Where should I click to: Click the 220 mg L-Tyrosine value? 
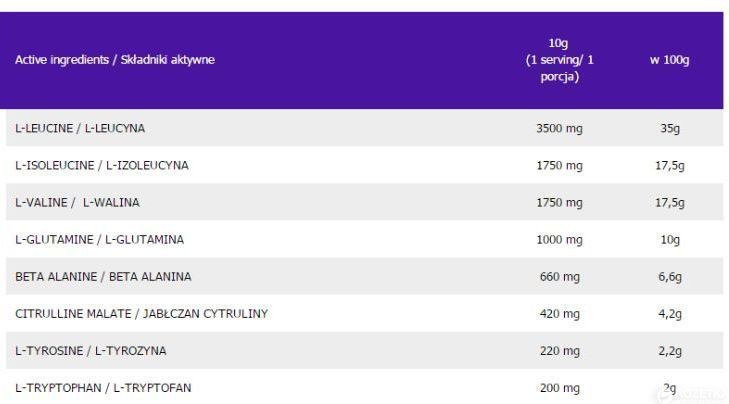click(x=560, y=351)
